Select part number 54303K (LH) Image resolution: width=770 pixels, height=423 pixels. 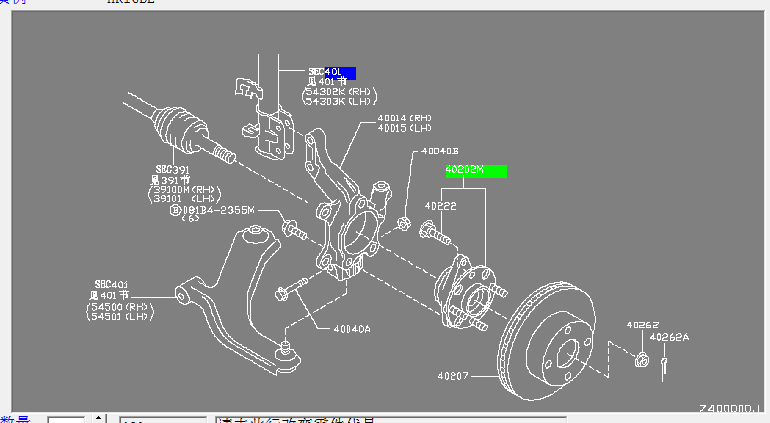tap(339, 102)
